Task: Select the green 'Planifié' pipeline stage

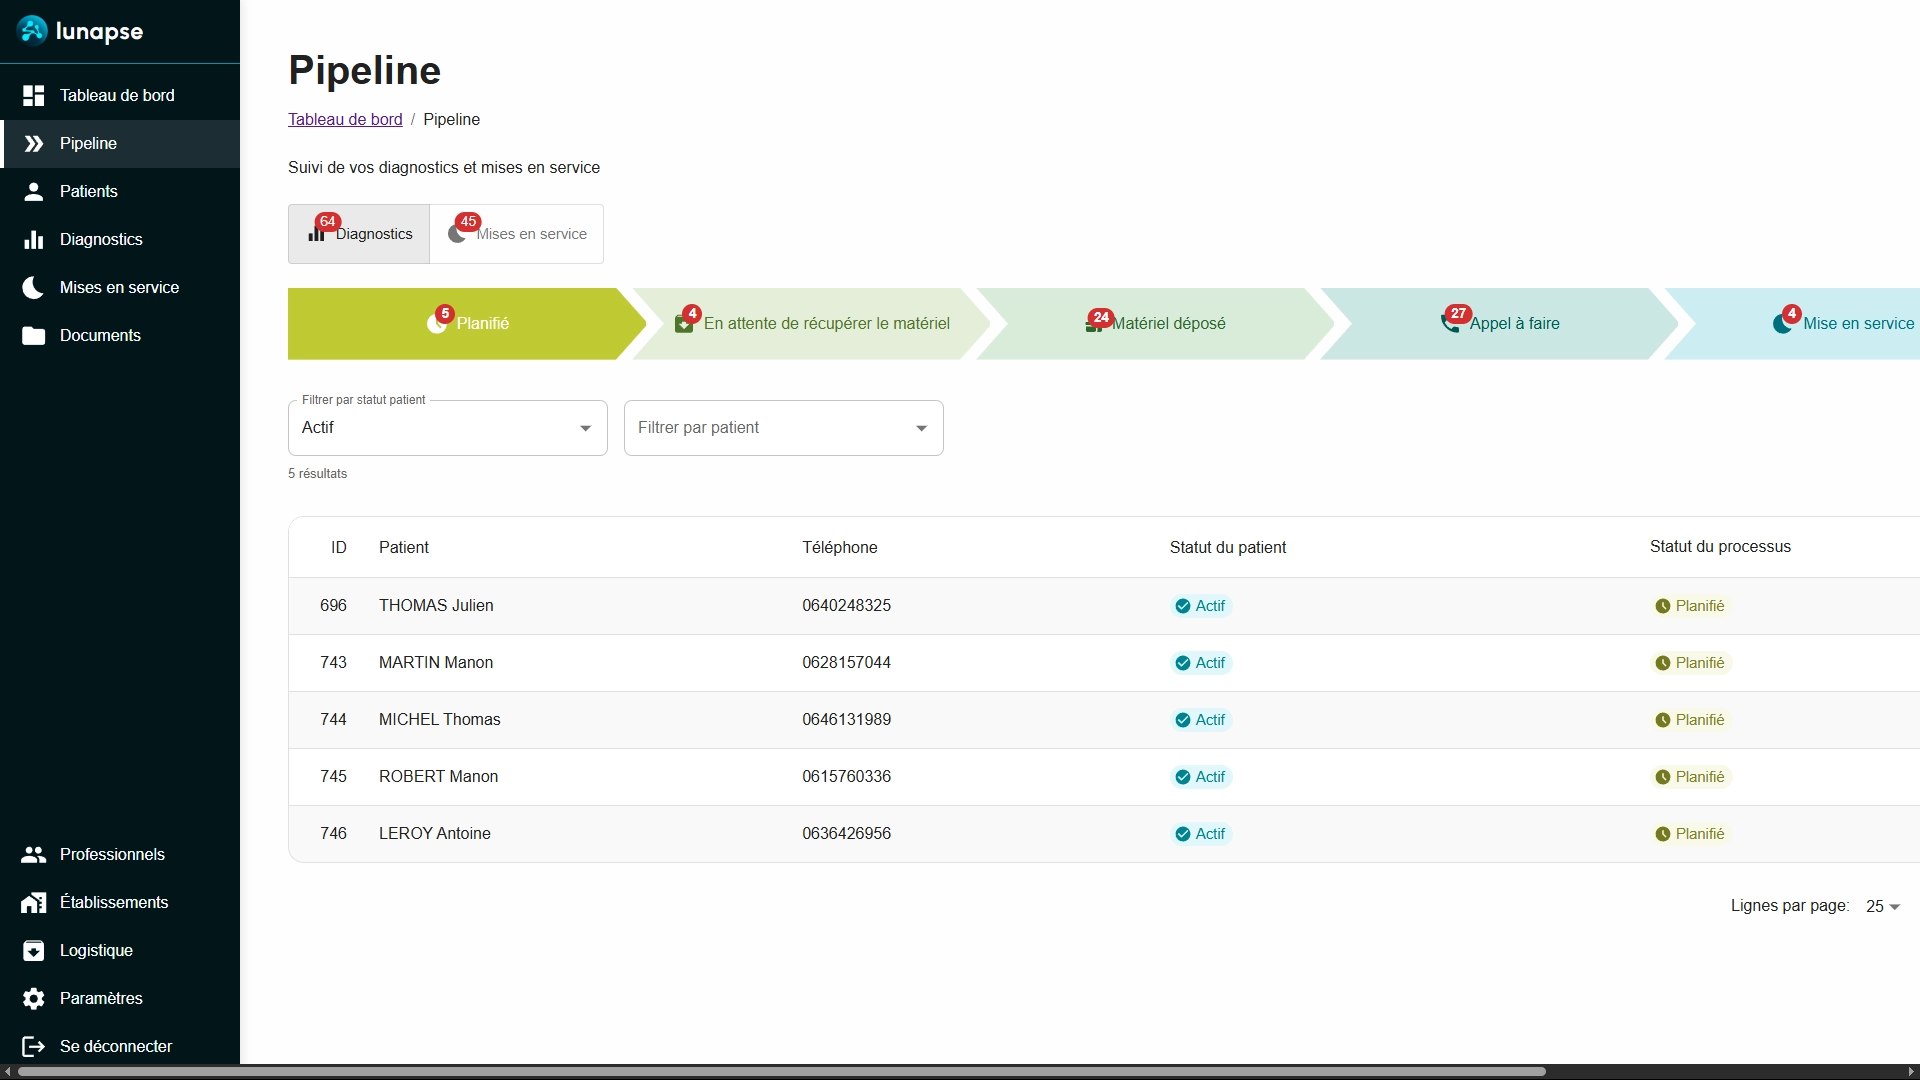Action: click(x=468, y=323)
